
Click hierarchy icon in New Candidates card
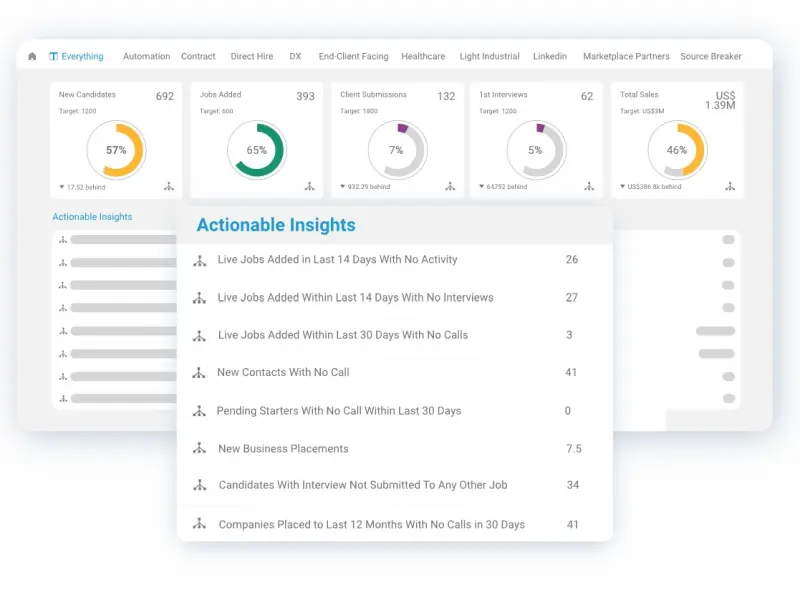(x=168, y=186)
